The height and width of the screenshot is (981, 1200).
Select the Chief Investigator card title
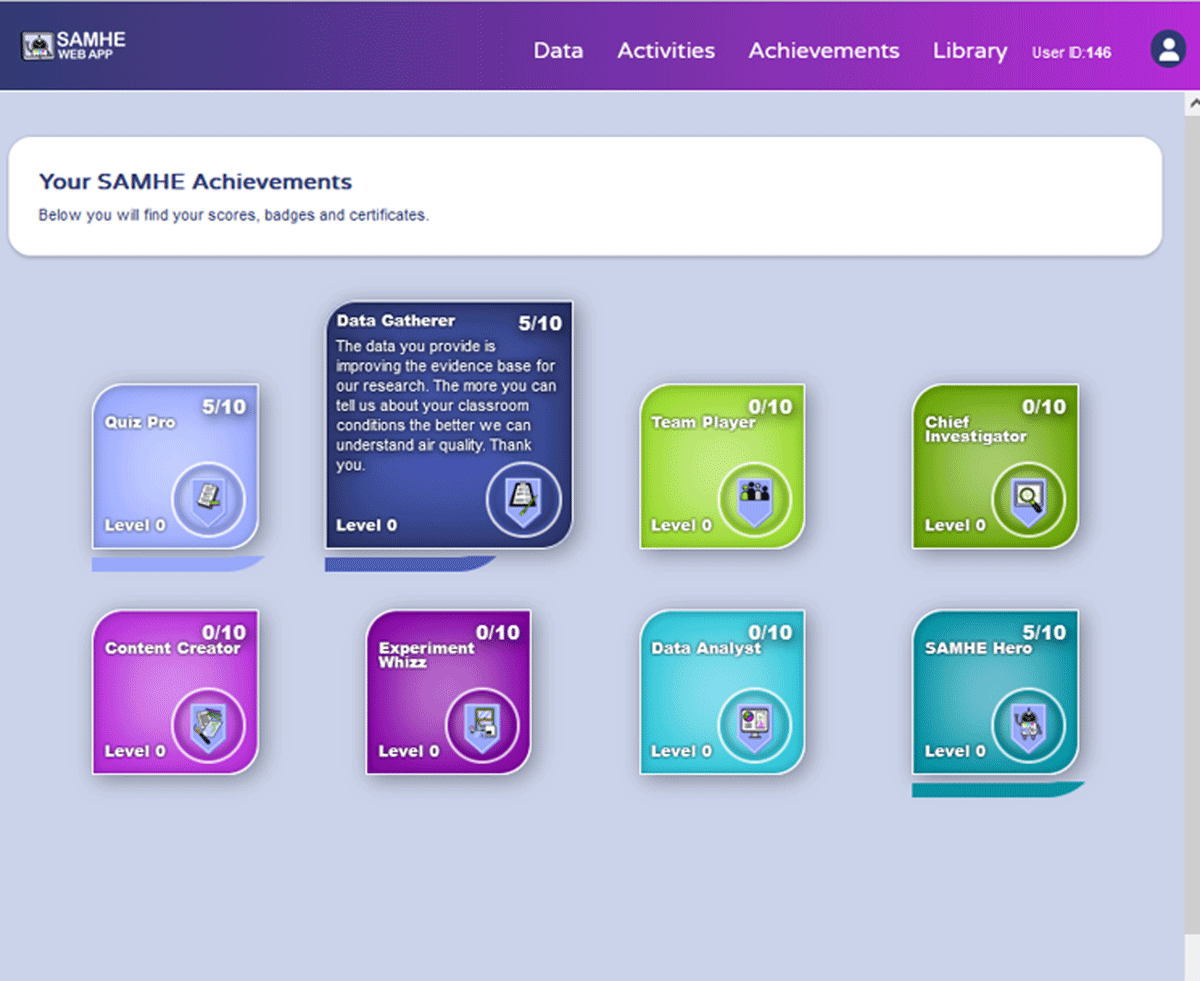[976, 429]
